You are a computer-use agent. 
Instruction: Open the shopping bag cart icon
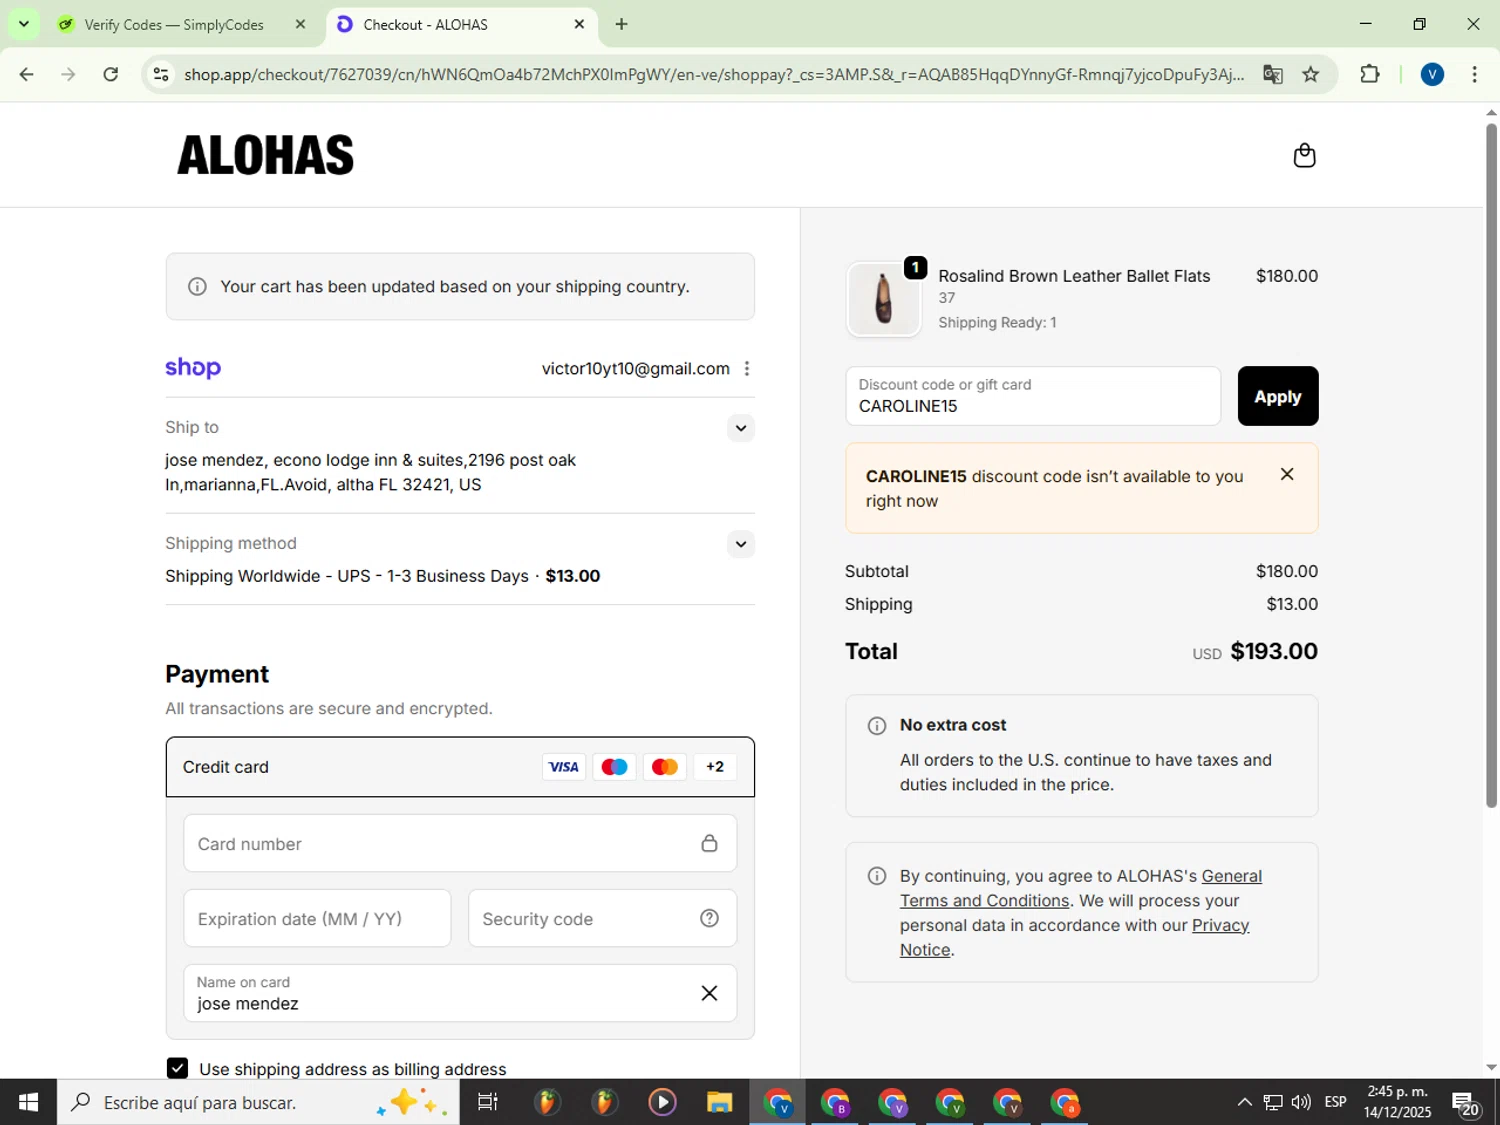click(1304, 155)
